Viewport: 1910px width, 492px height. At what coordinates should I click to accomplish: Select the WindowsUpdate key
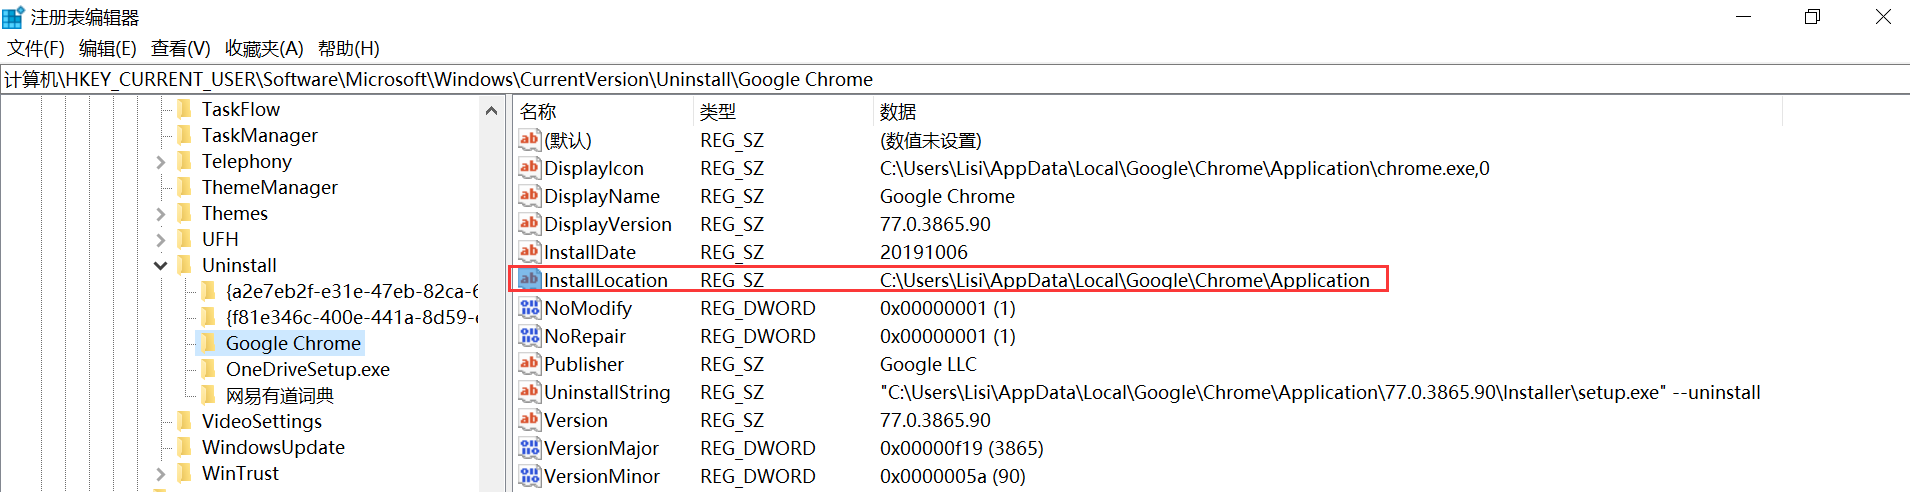pyautogui.click(x=273, y=447)
